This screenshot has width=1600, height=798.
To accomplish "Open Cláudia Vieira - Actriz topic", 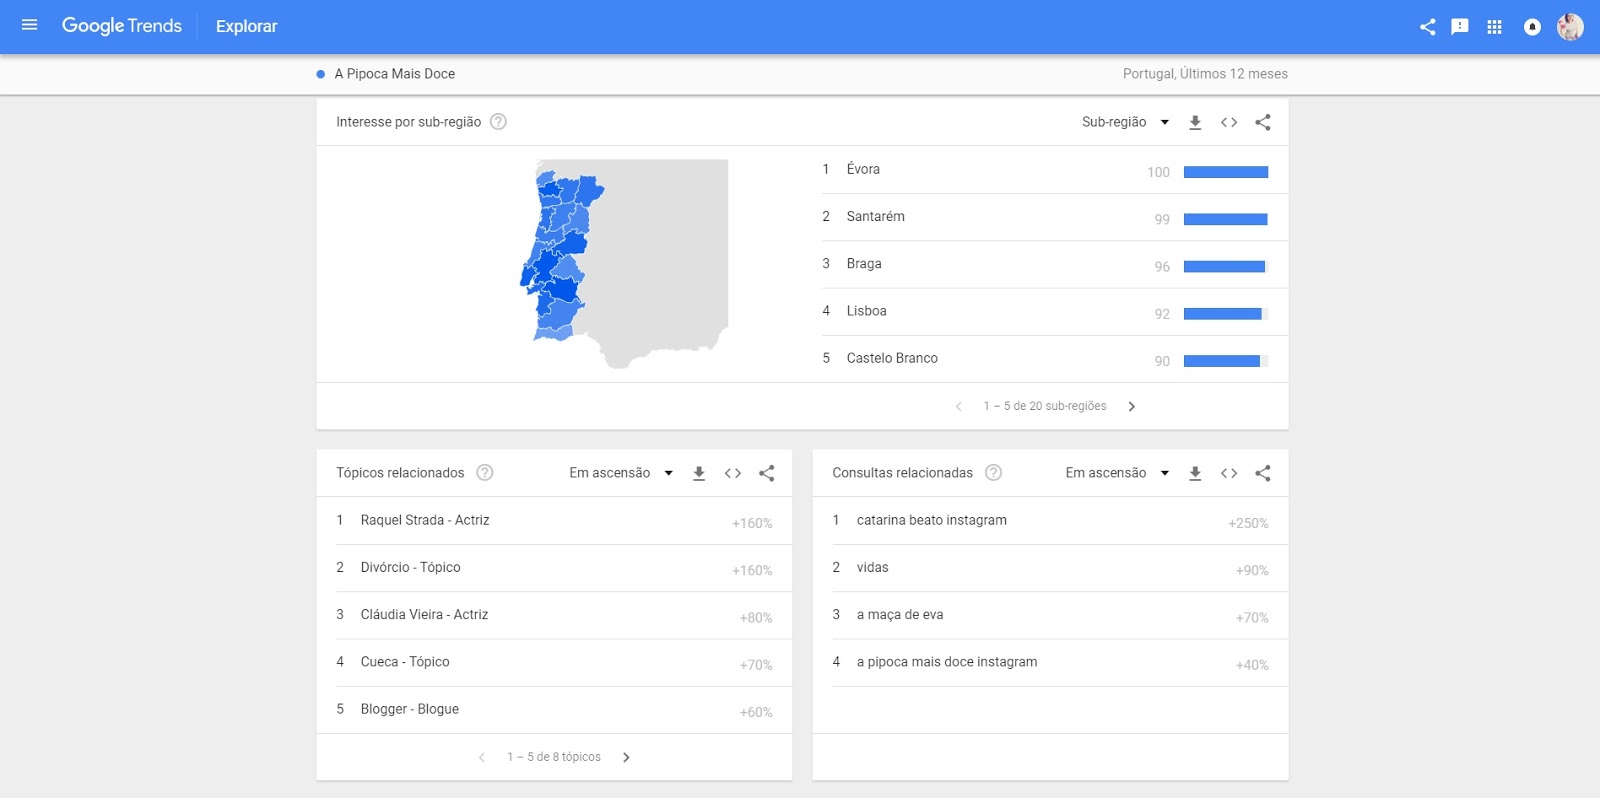I will pos(554,615).
